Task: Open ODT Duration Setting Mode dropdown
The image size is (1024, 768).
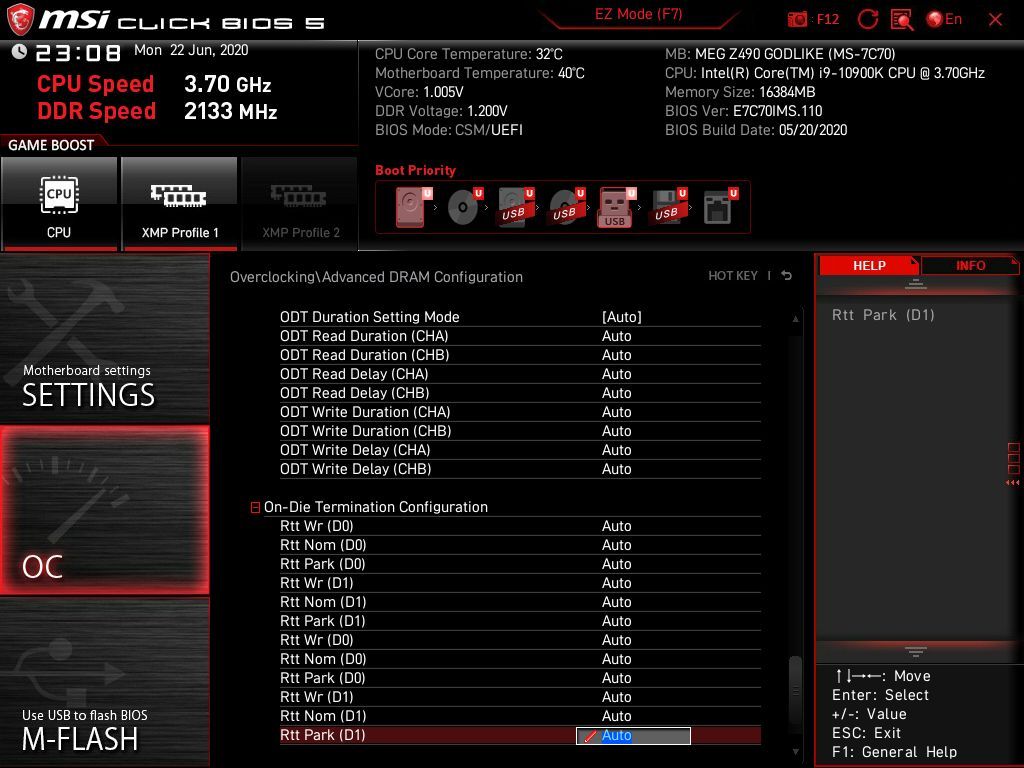Action: [621, 317]
